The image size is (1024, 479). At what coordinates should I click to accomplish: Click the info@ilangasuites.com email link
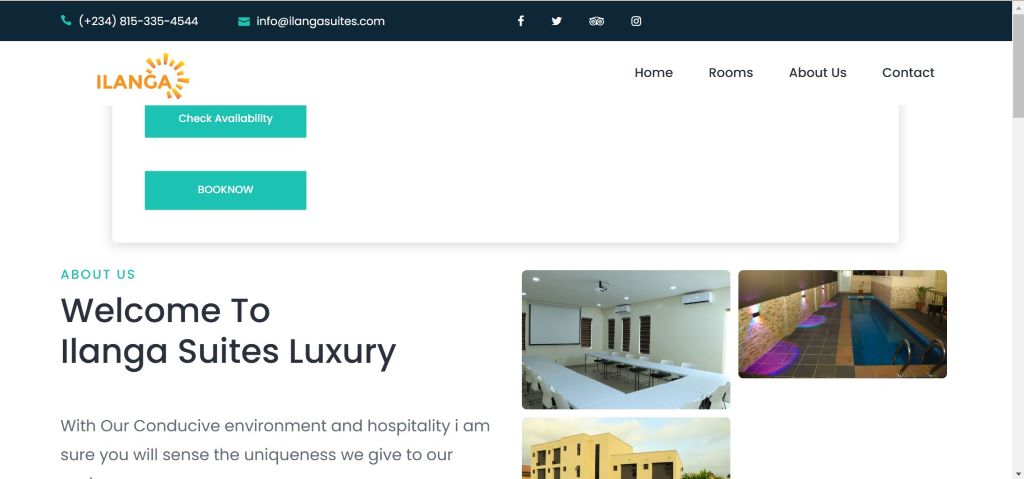click(321, 21)
